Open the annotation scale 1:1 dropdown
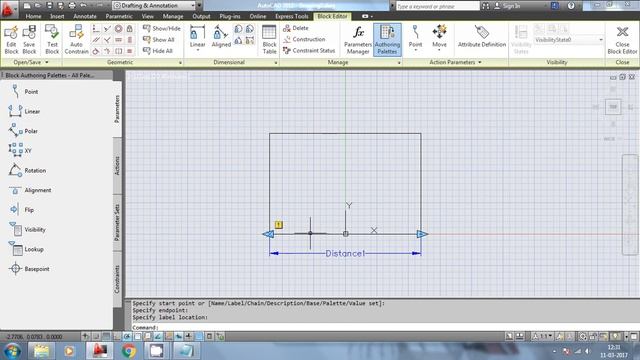 click(542, 336)
